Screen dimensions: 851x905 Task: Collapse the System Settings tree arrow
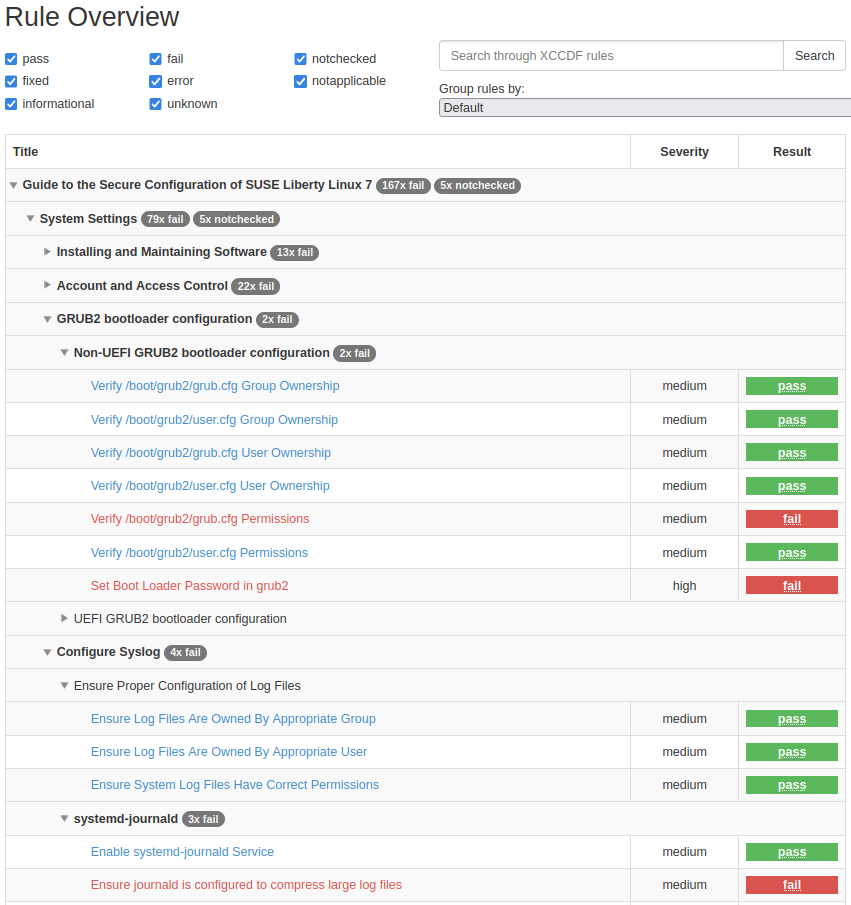[30, 219]
